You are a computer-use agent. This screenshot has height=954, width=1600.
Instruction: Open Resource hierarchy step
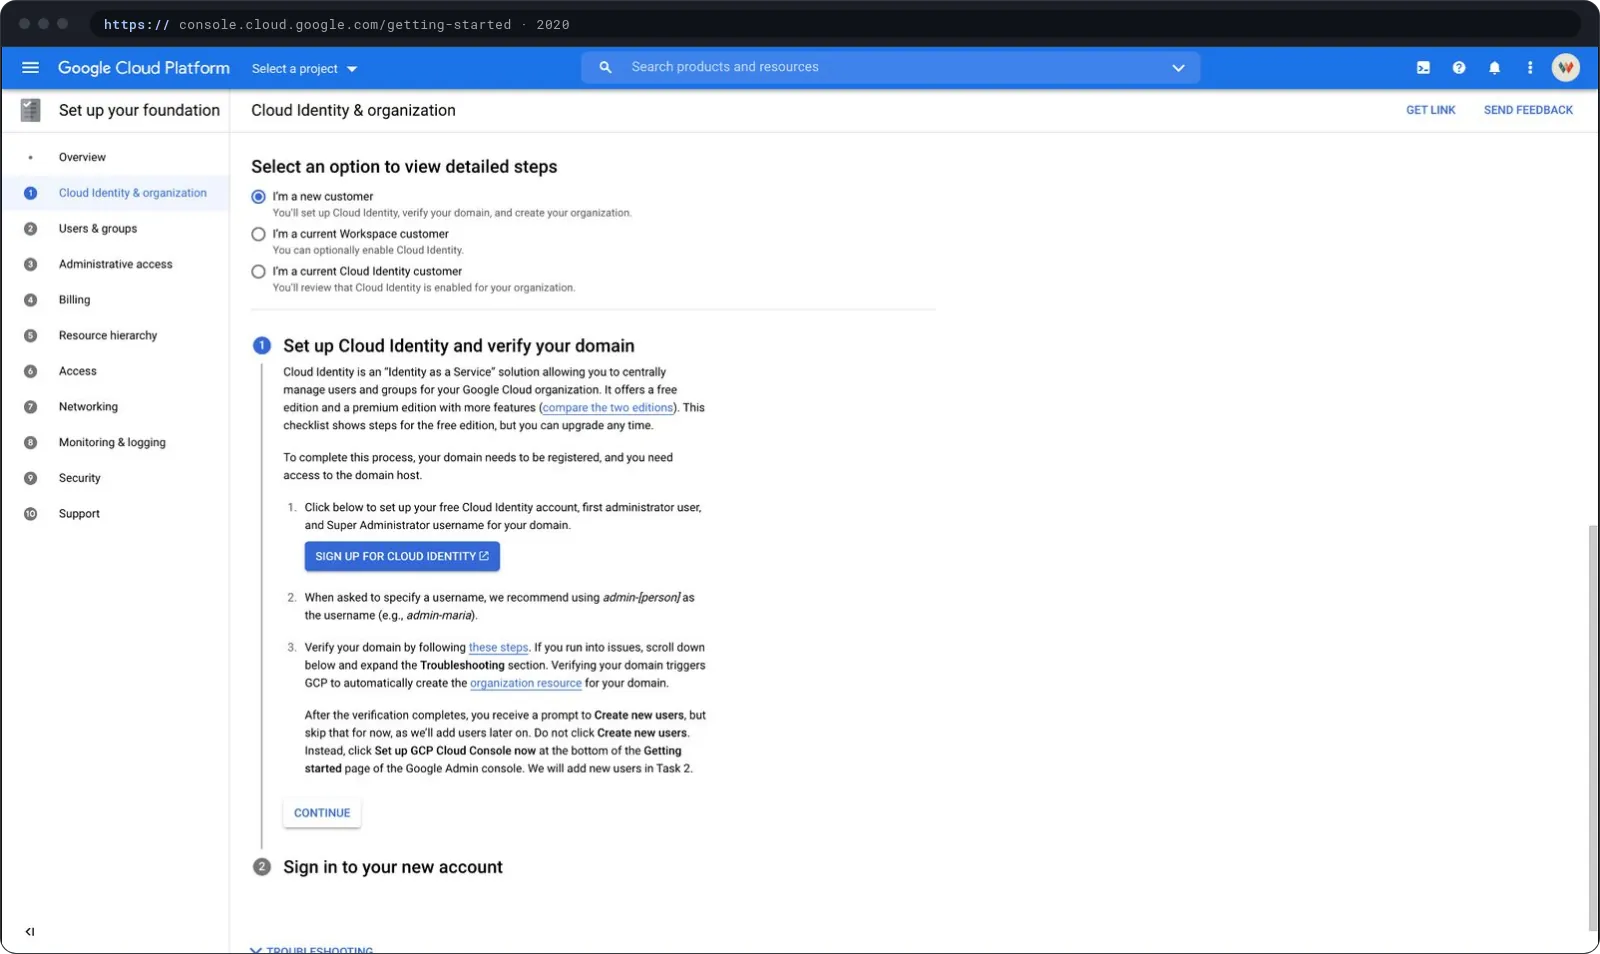click(x=108, y=336)
